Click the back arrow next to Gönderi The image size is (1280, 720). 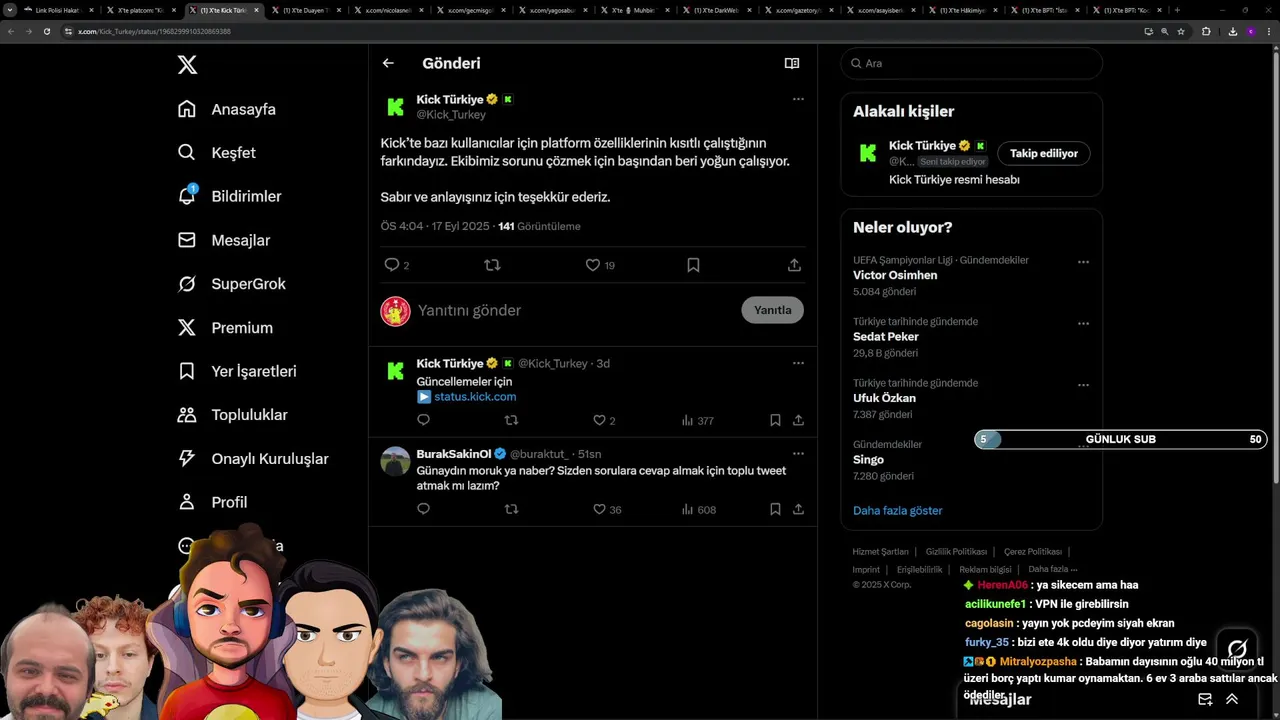(388, 63)
